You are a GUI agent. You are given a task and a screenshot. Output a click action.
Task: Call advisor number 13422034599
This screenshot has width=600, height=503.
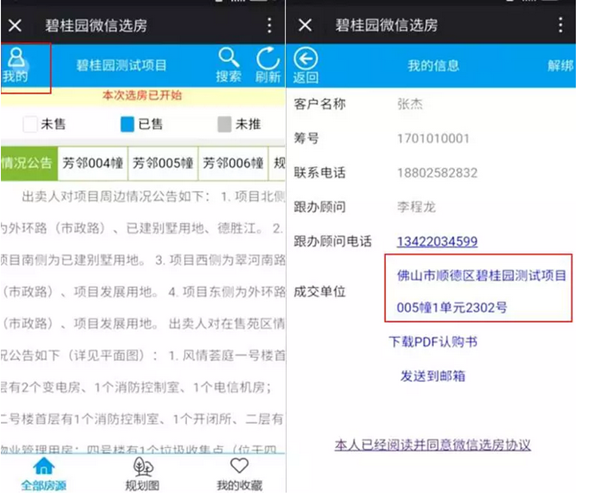tap(437, 241)
